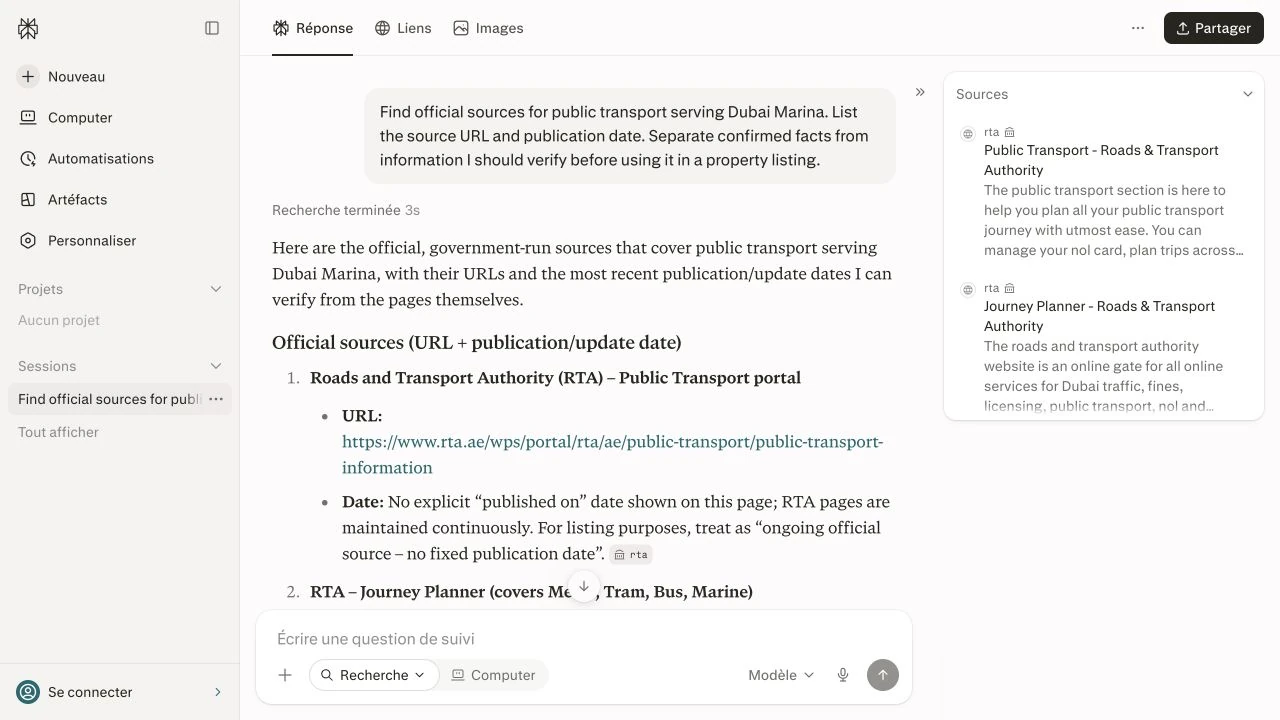Click the plus attach icon
This screenshot has width=1280, height=720.
[x=285, y=675]
